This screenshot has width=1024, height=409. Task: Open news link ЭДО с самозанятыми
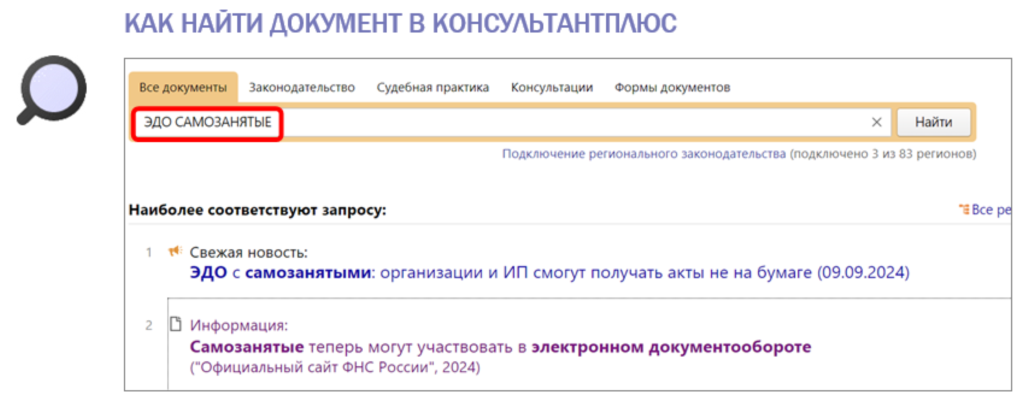[549, 273]
